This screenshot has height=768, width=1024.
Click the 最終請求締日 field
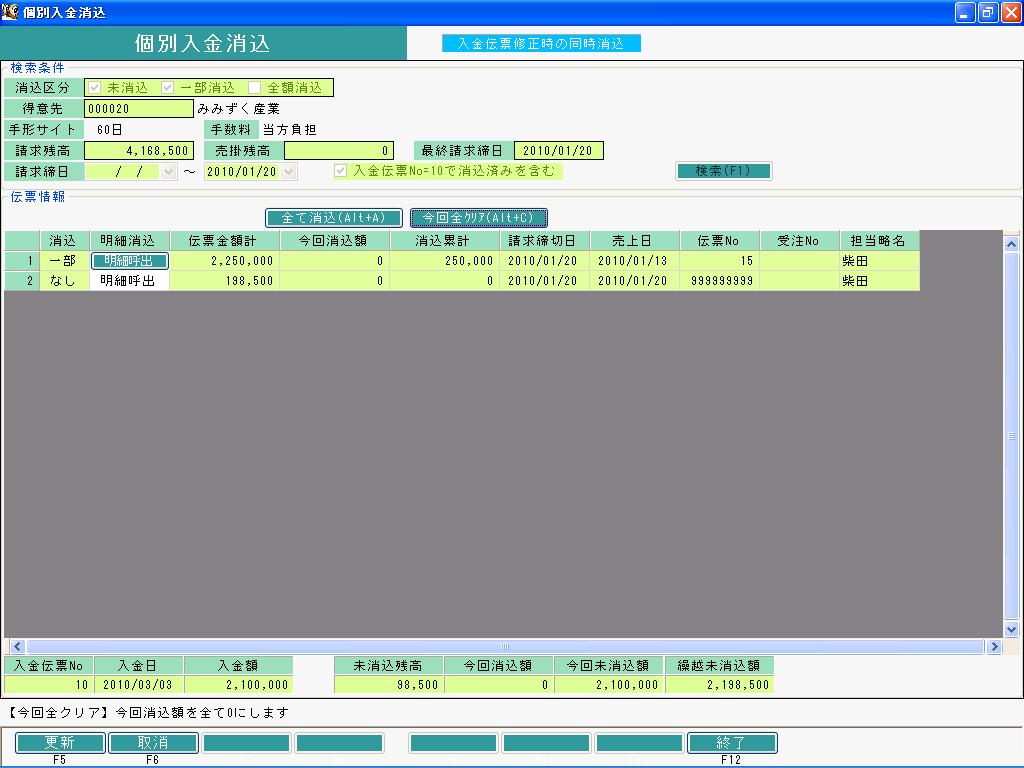pos(558,151)
